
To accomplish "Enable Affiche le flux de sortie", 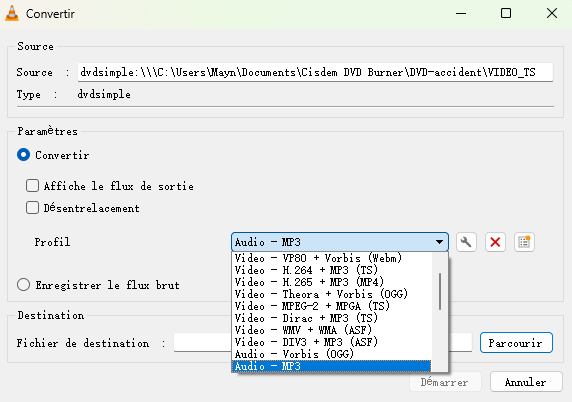I will 32,186.
